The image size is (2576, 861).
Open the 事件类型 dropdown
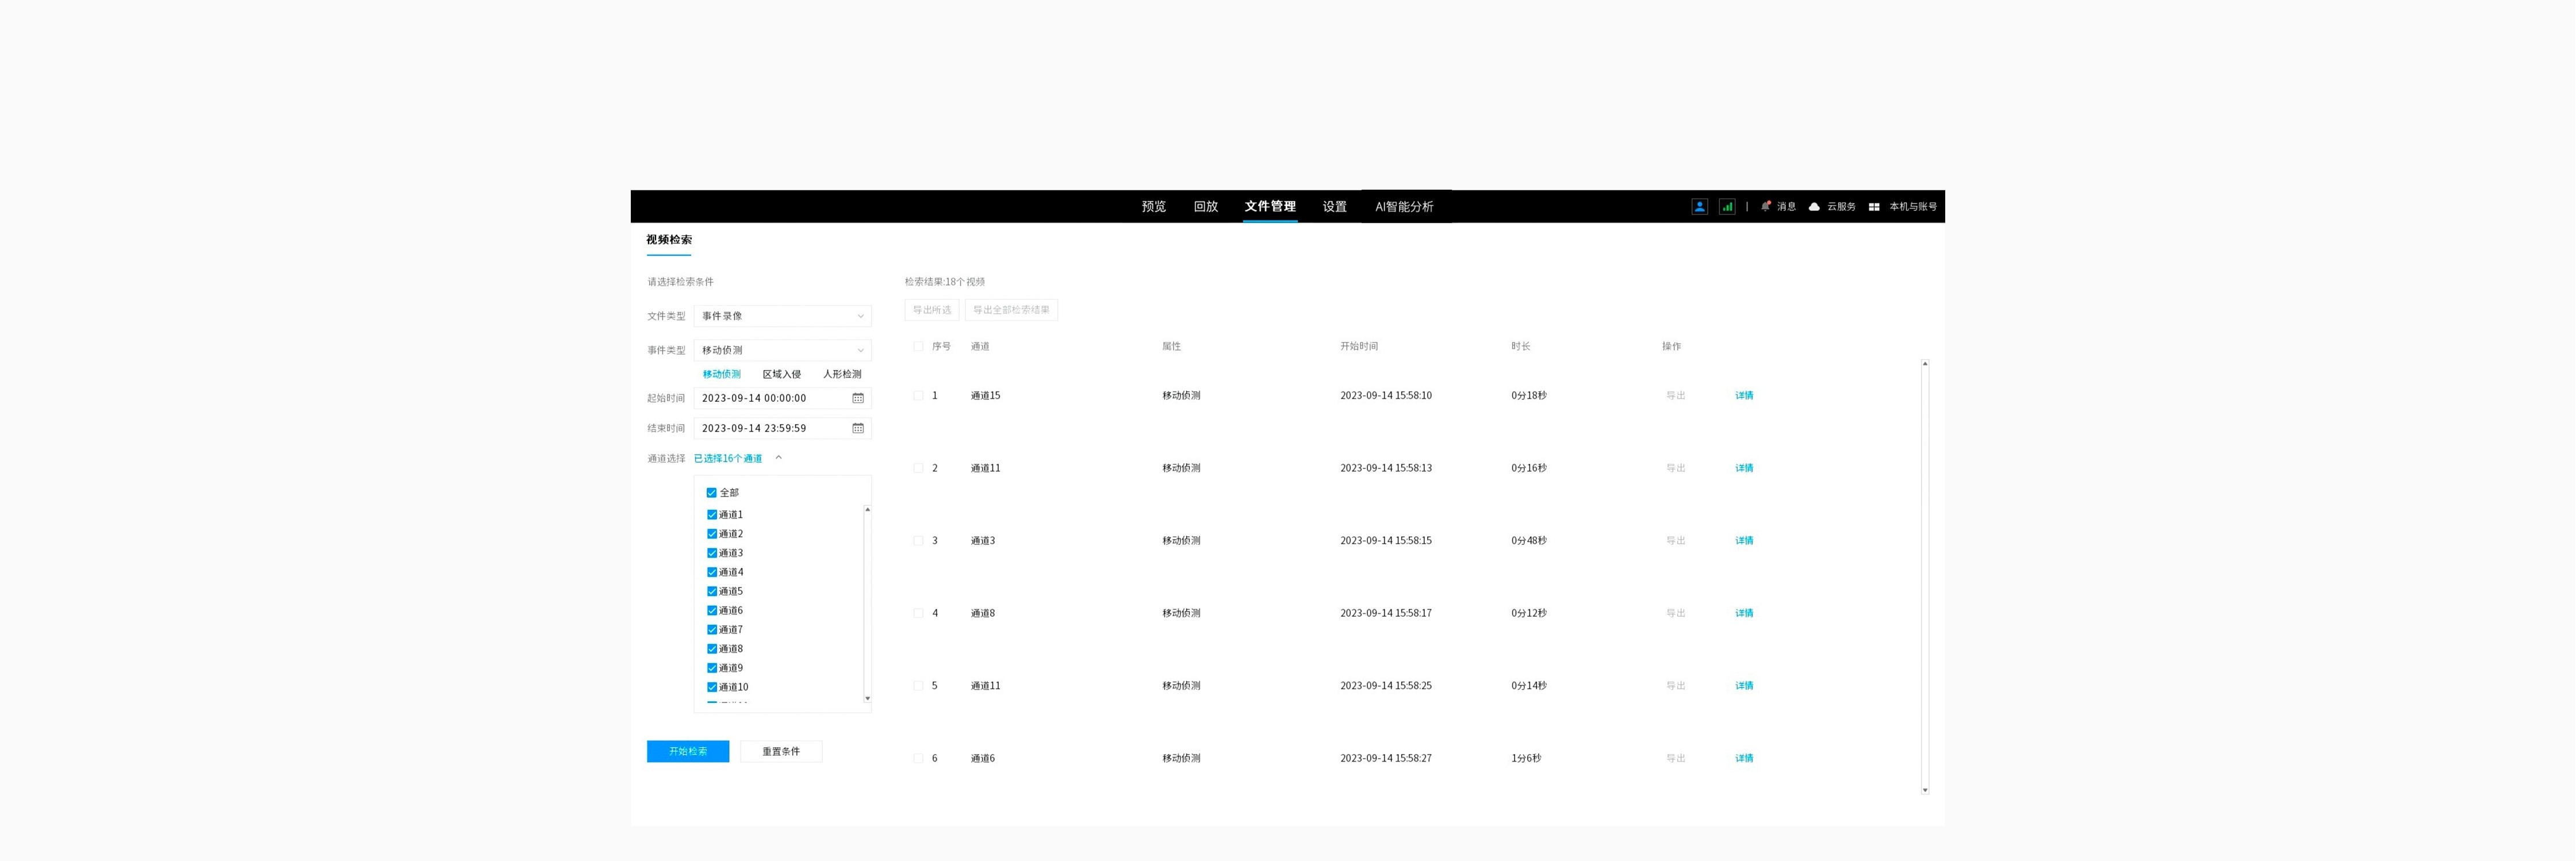(x=782, y=350)
